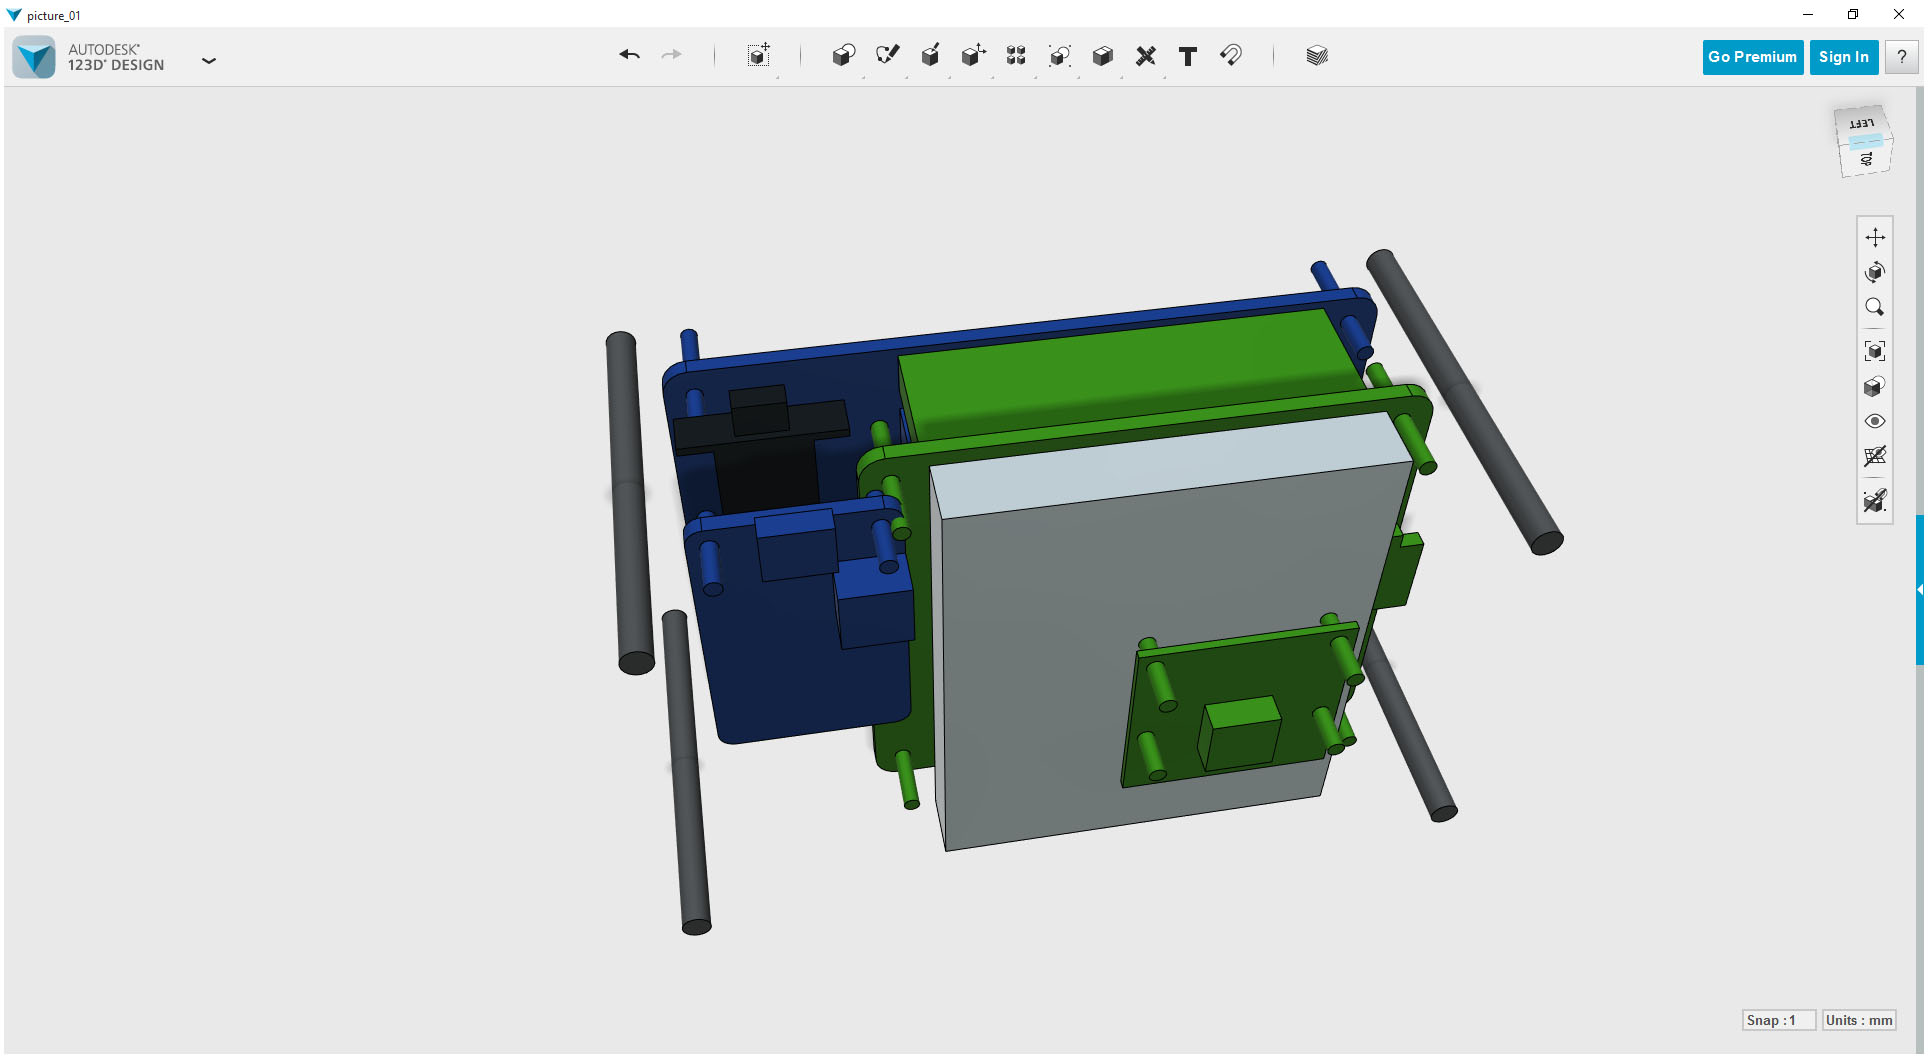The height and width of the screenshot is (1058, 1928).
Task: Open the Pattern tool
Action: point(1015,56)
